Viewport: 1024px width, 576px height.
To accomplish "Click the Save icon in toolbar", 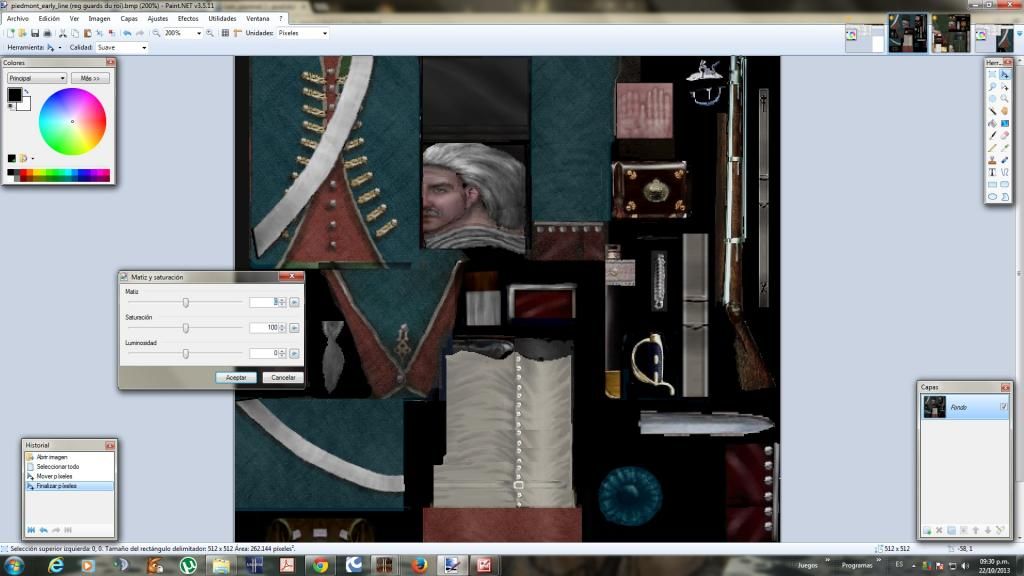I will click(35, 33).
